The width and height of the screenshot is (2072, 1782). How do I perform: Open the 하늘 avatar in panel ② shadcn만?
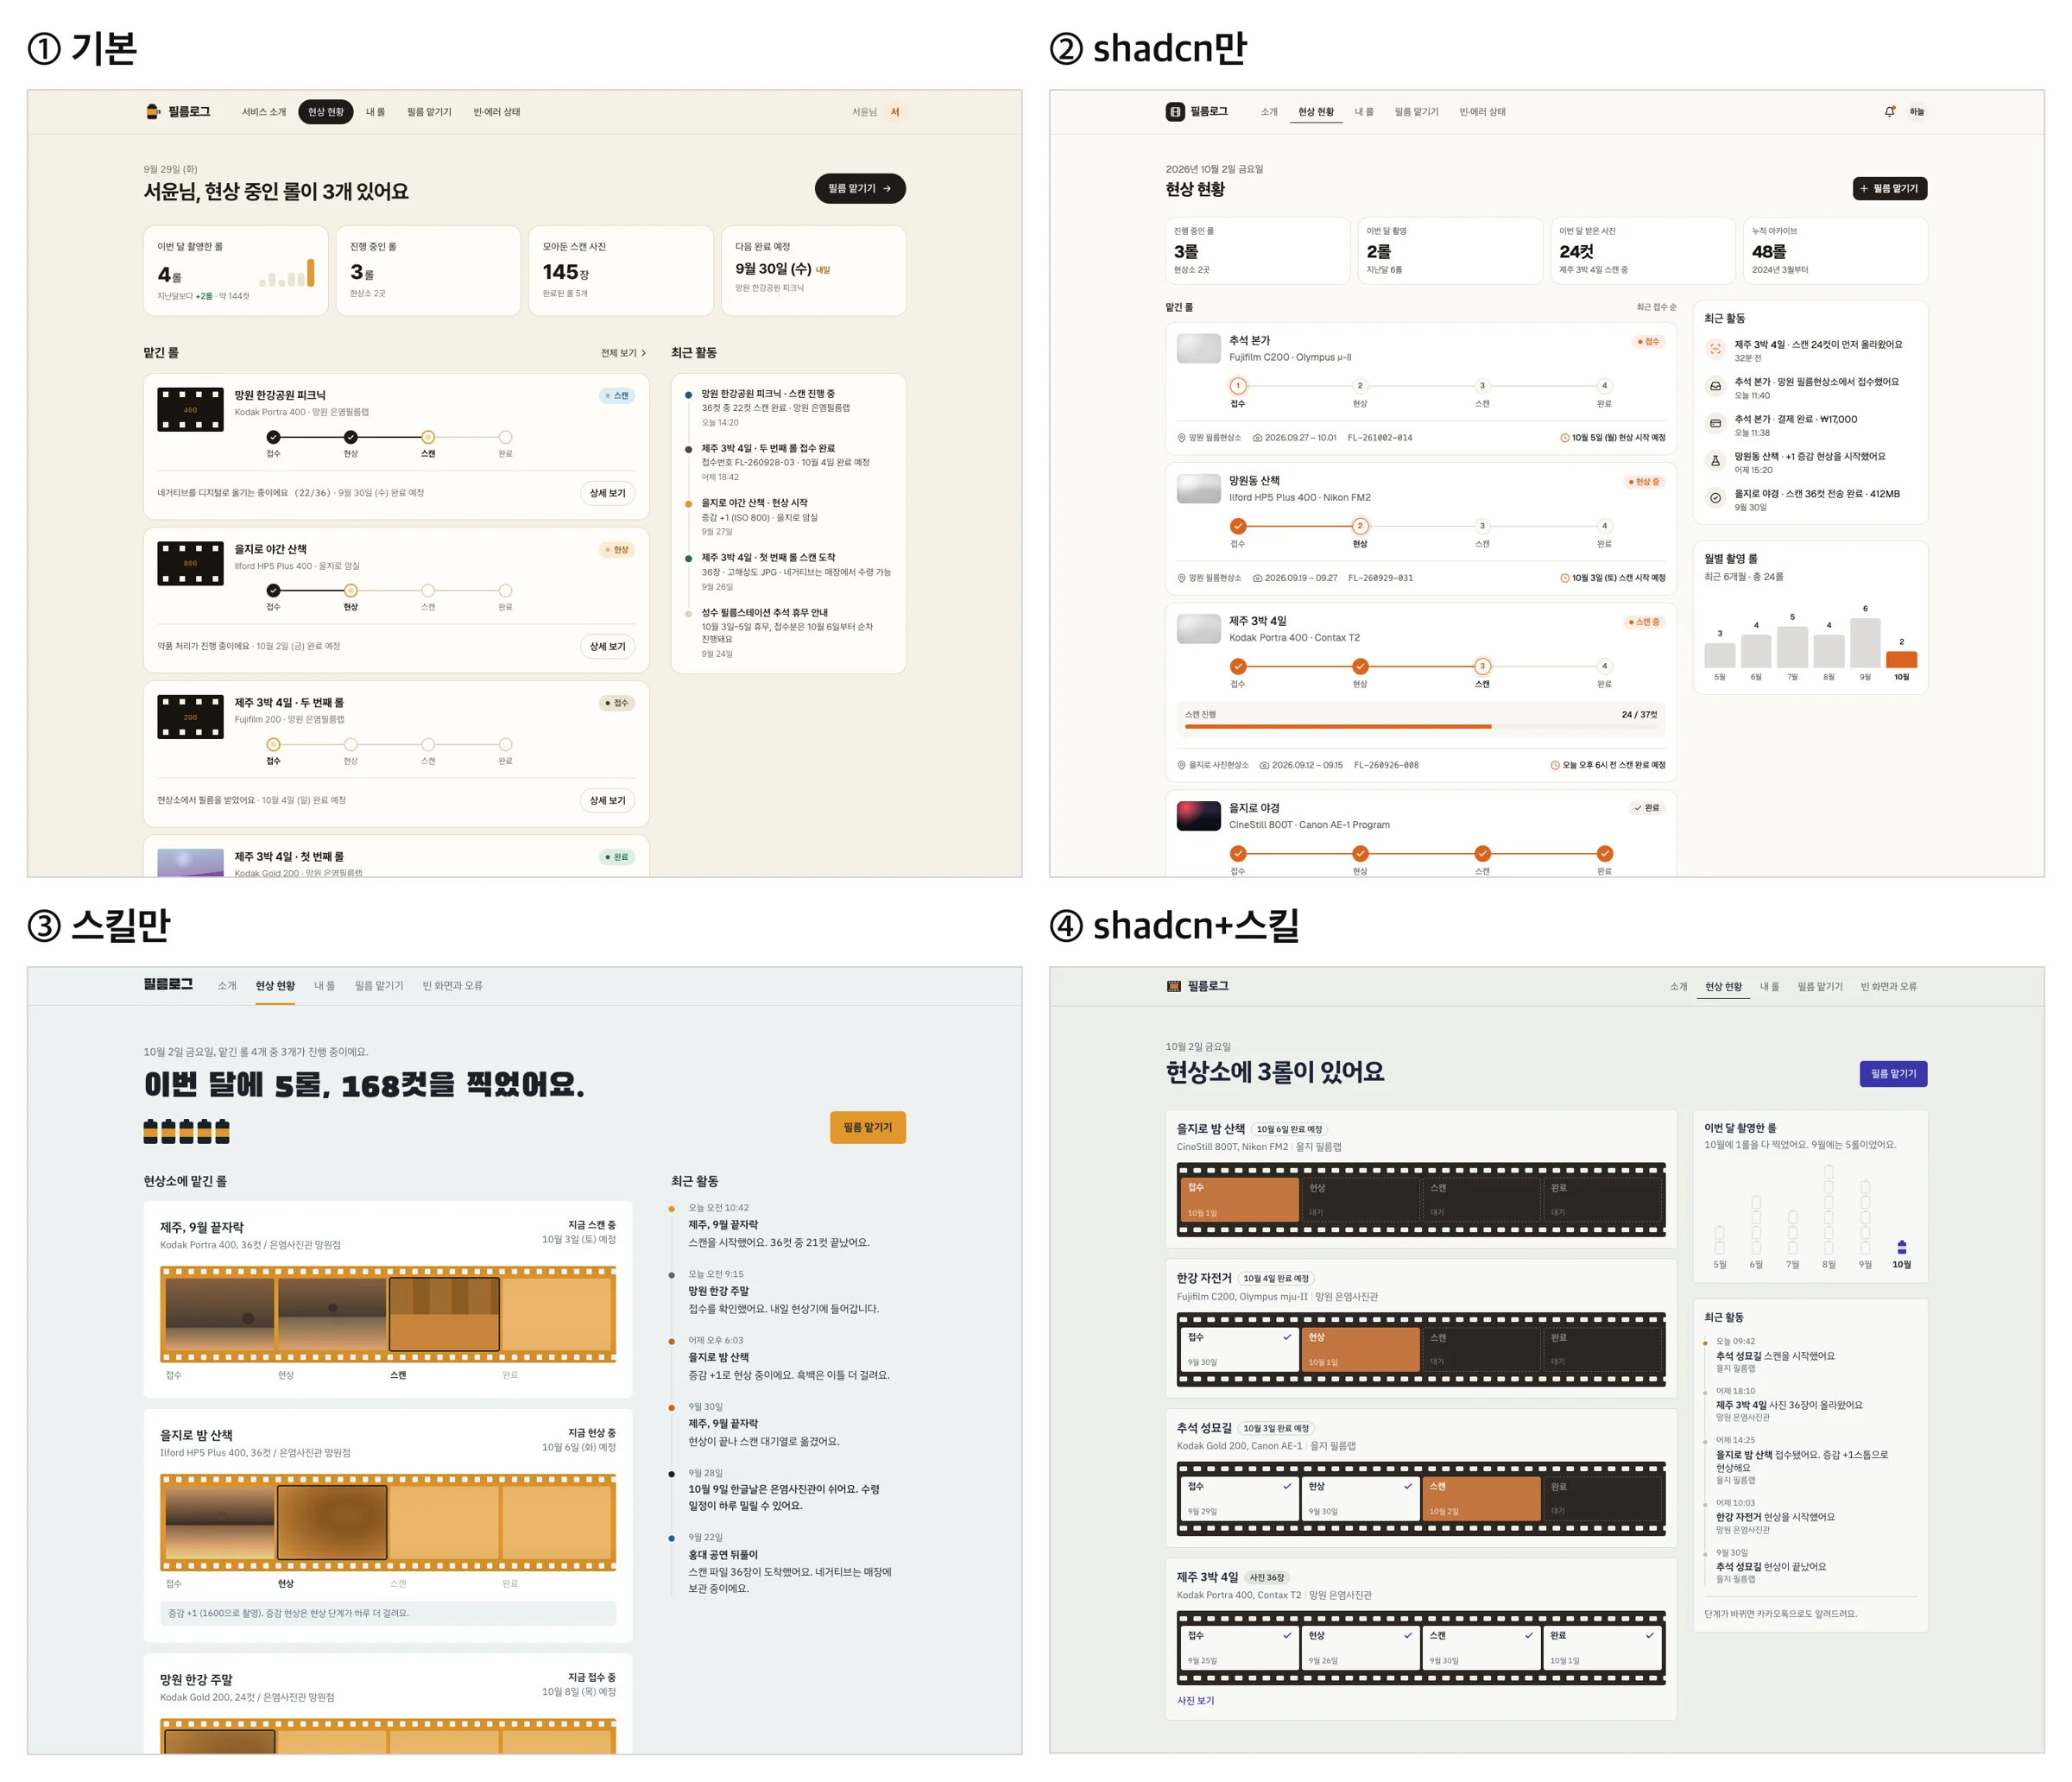click(x=1916, y=112)
